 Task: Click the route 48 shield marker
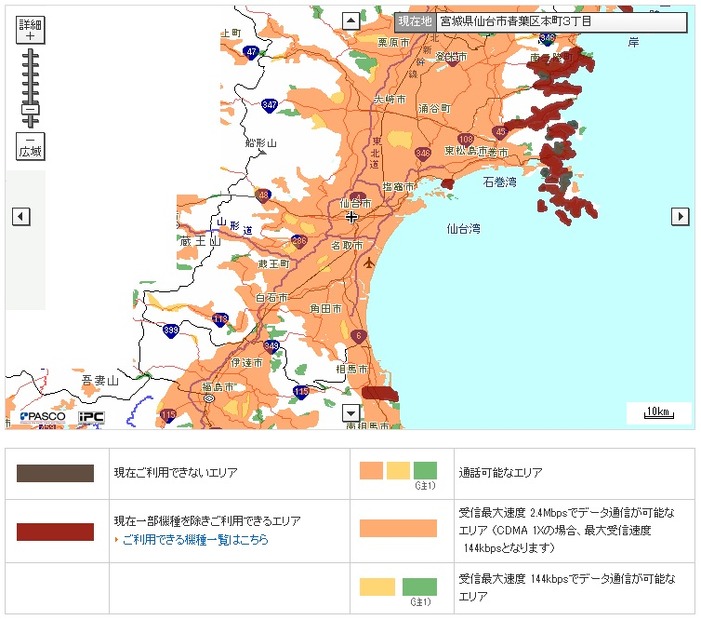[x=263, y=195]
